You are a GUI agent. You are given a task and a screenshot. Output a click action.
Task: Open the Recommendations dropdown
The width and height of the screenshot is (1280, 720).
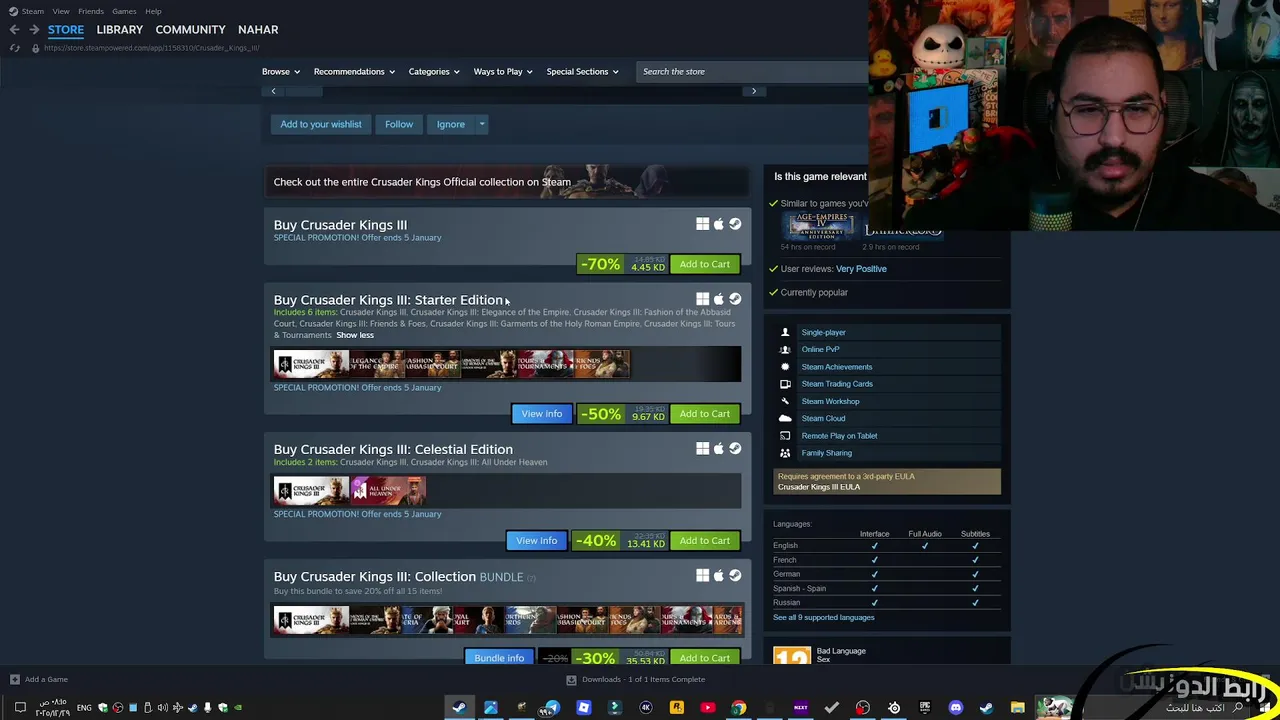(354, 72)
